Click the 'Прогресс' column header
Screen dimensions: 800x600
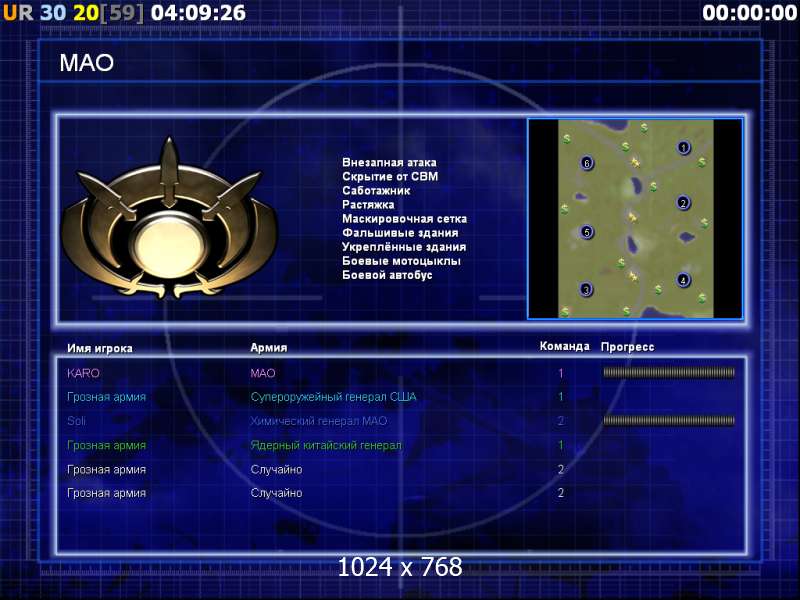(x=627, y=347)
